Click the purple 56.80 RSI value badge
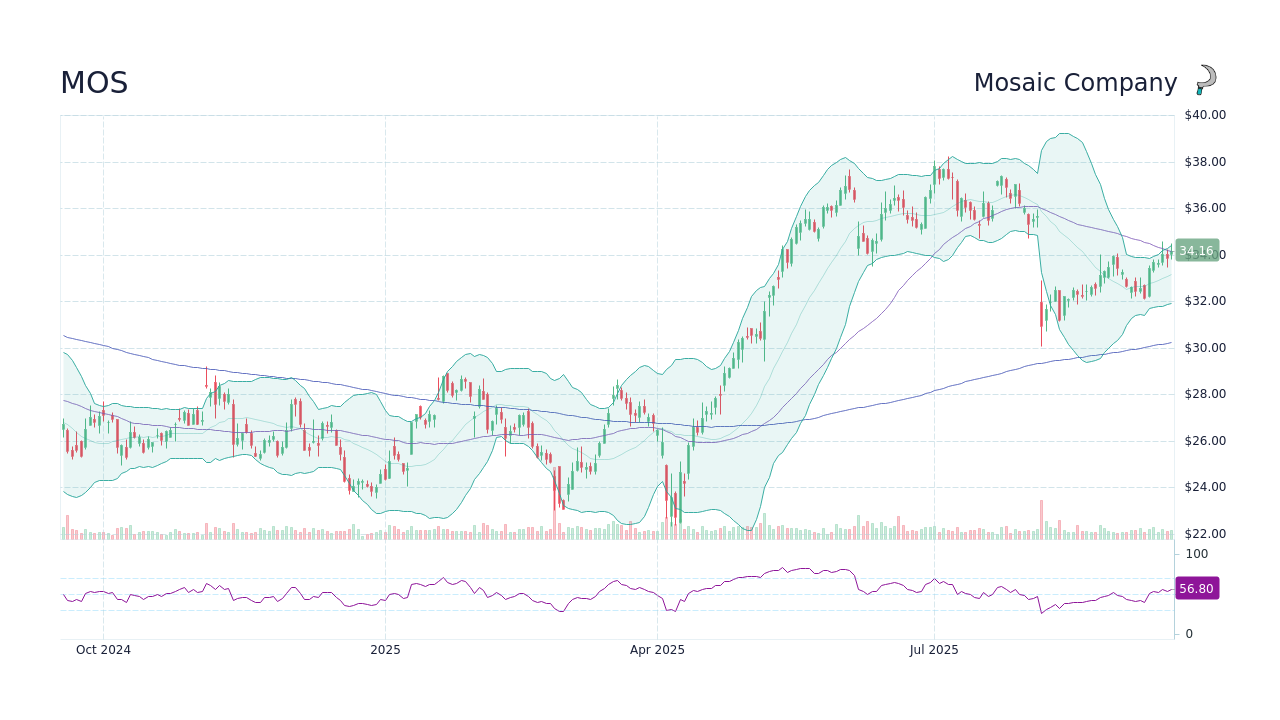 (x=1195, y=589)
